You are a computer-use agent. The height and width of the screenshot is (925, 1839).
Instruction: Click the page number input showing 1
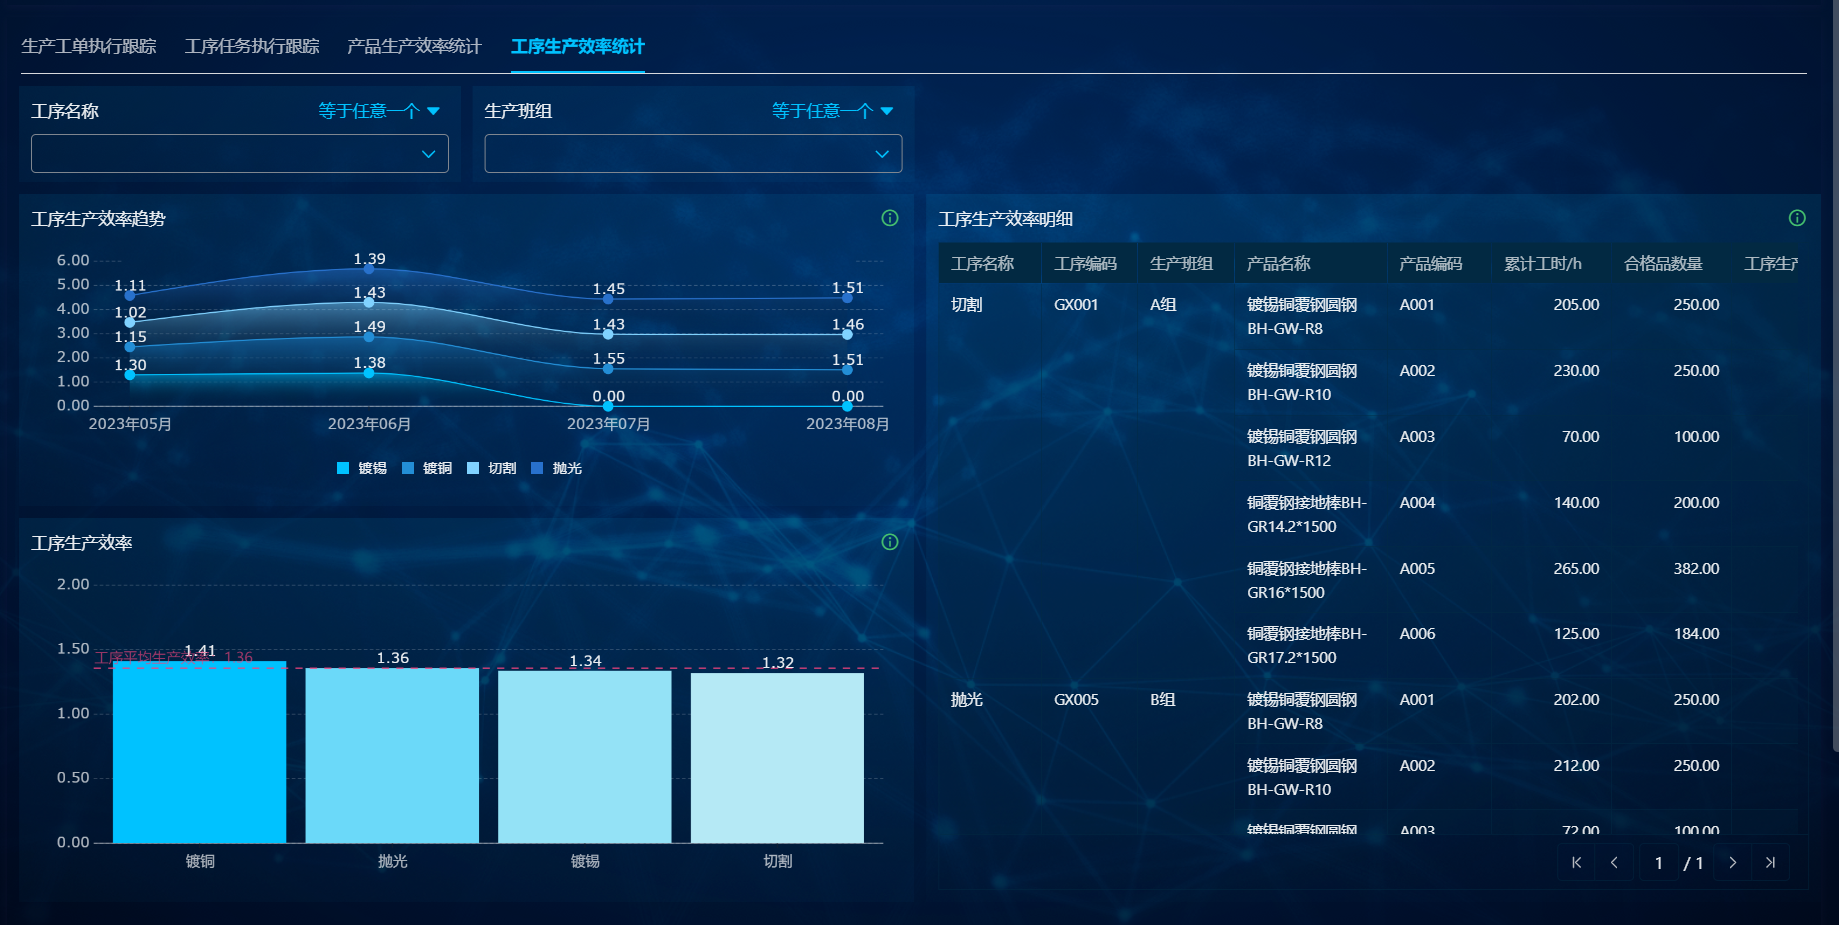(x=1659, y=862)
